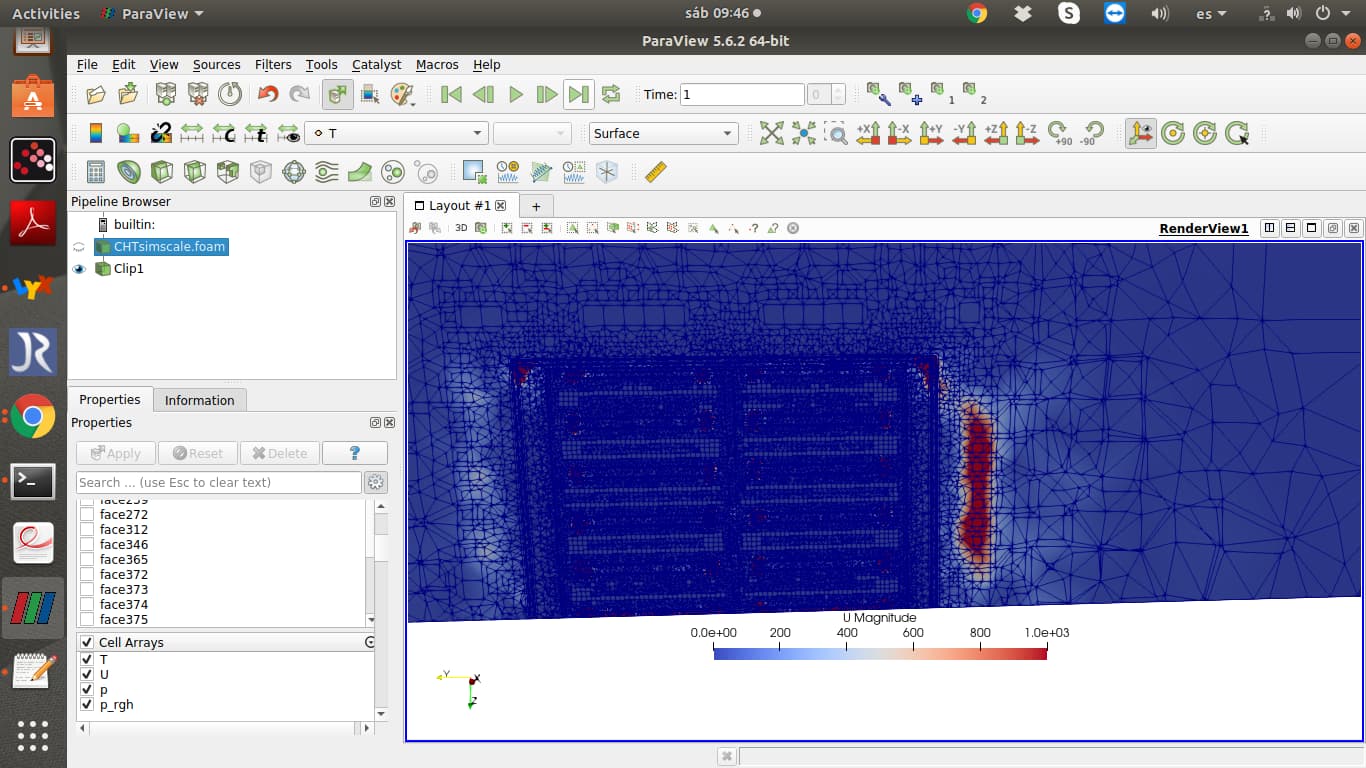Reset camera with the Reset view icon
This screenshot has width=1366, height=768.
(x=771, y=133)
